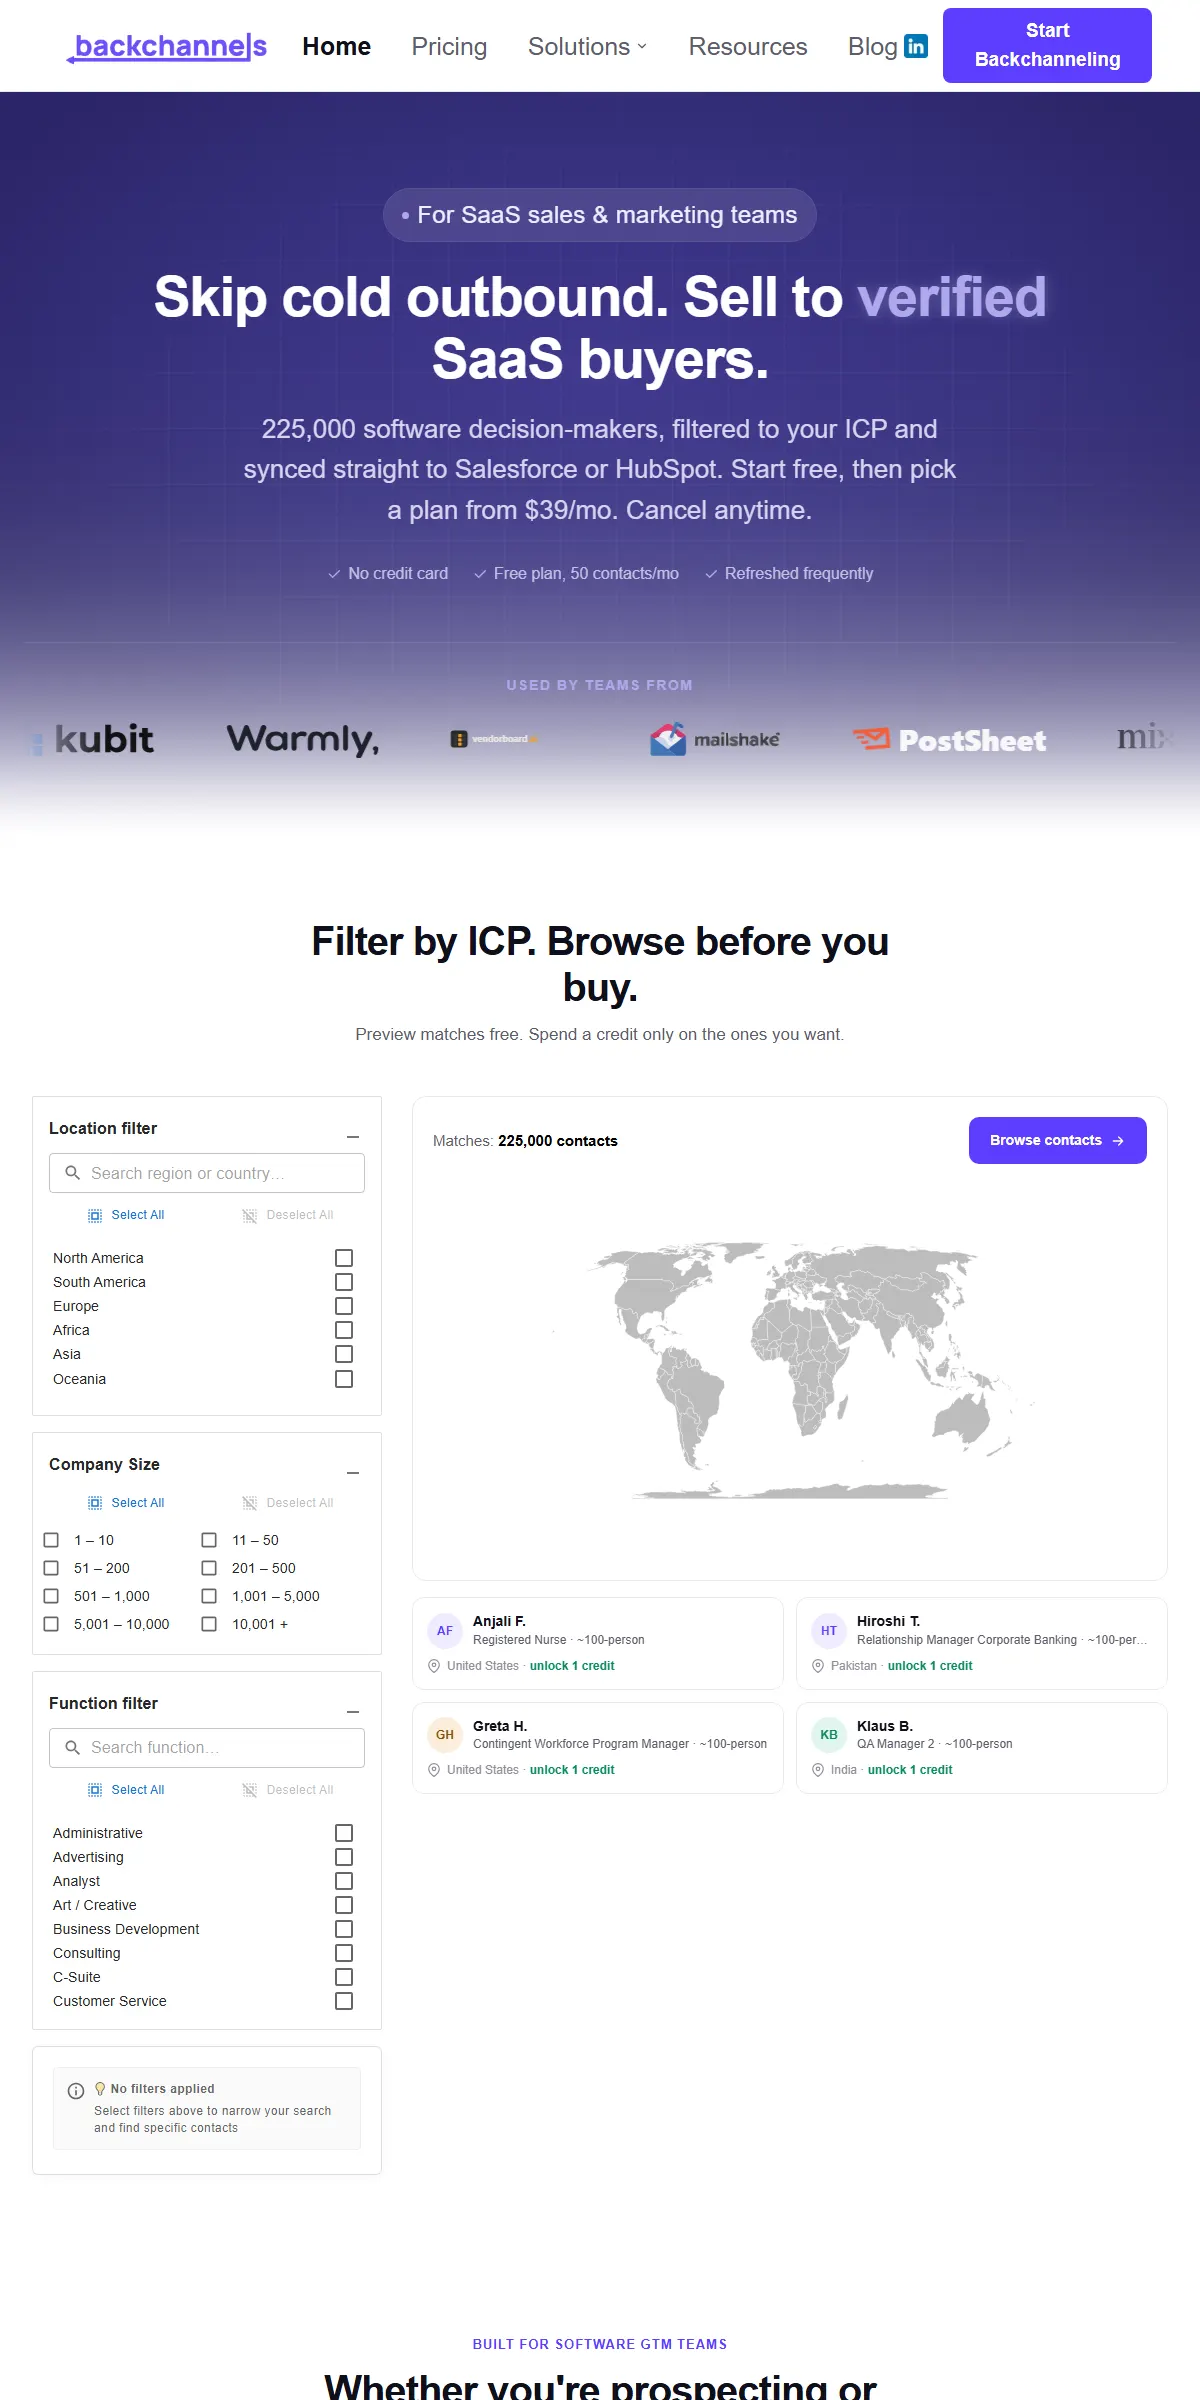Open the Blog LinkedIn icon
The image size is (1200, 2400).
point(915,46)
